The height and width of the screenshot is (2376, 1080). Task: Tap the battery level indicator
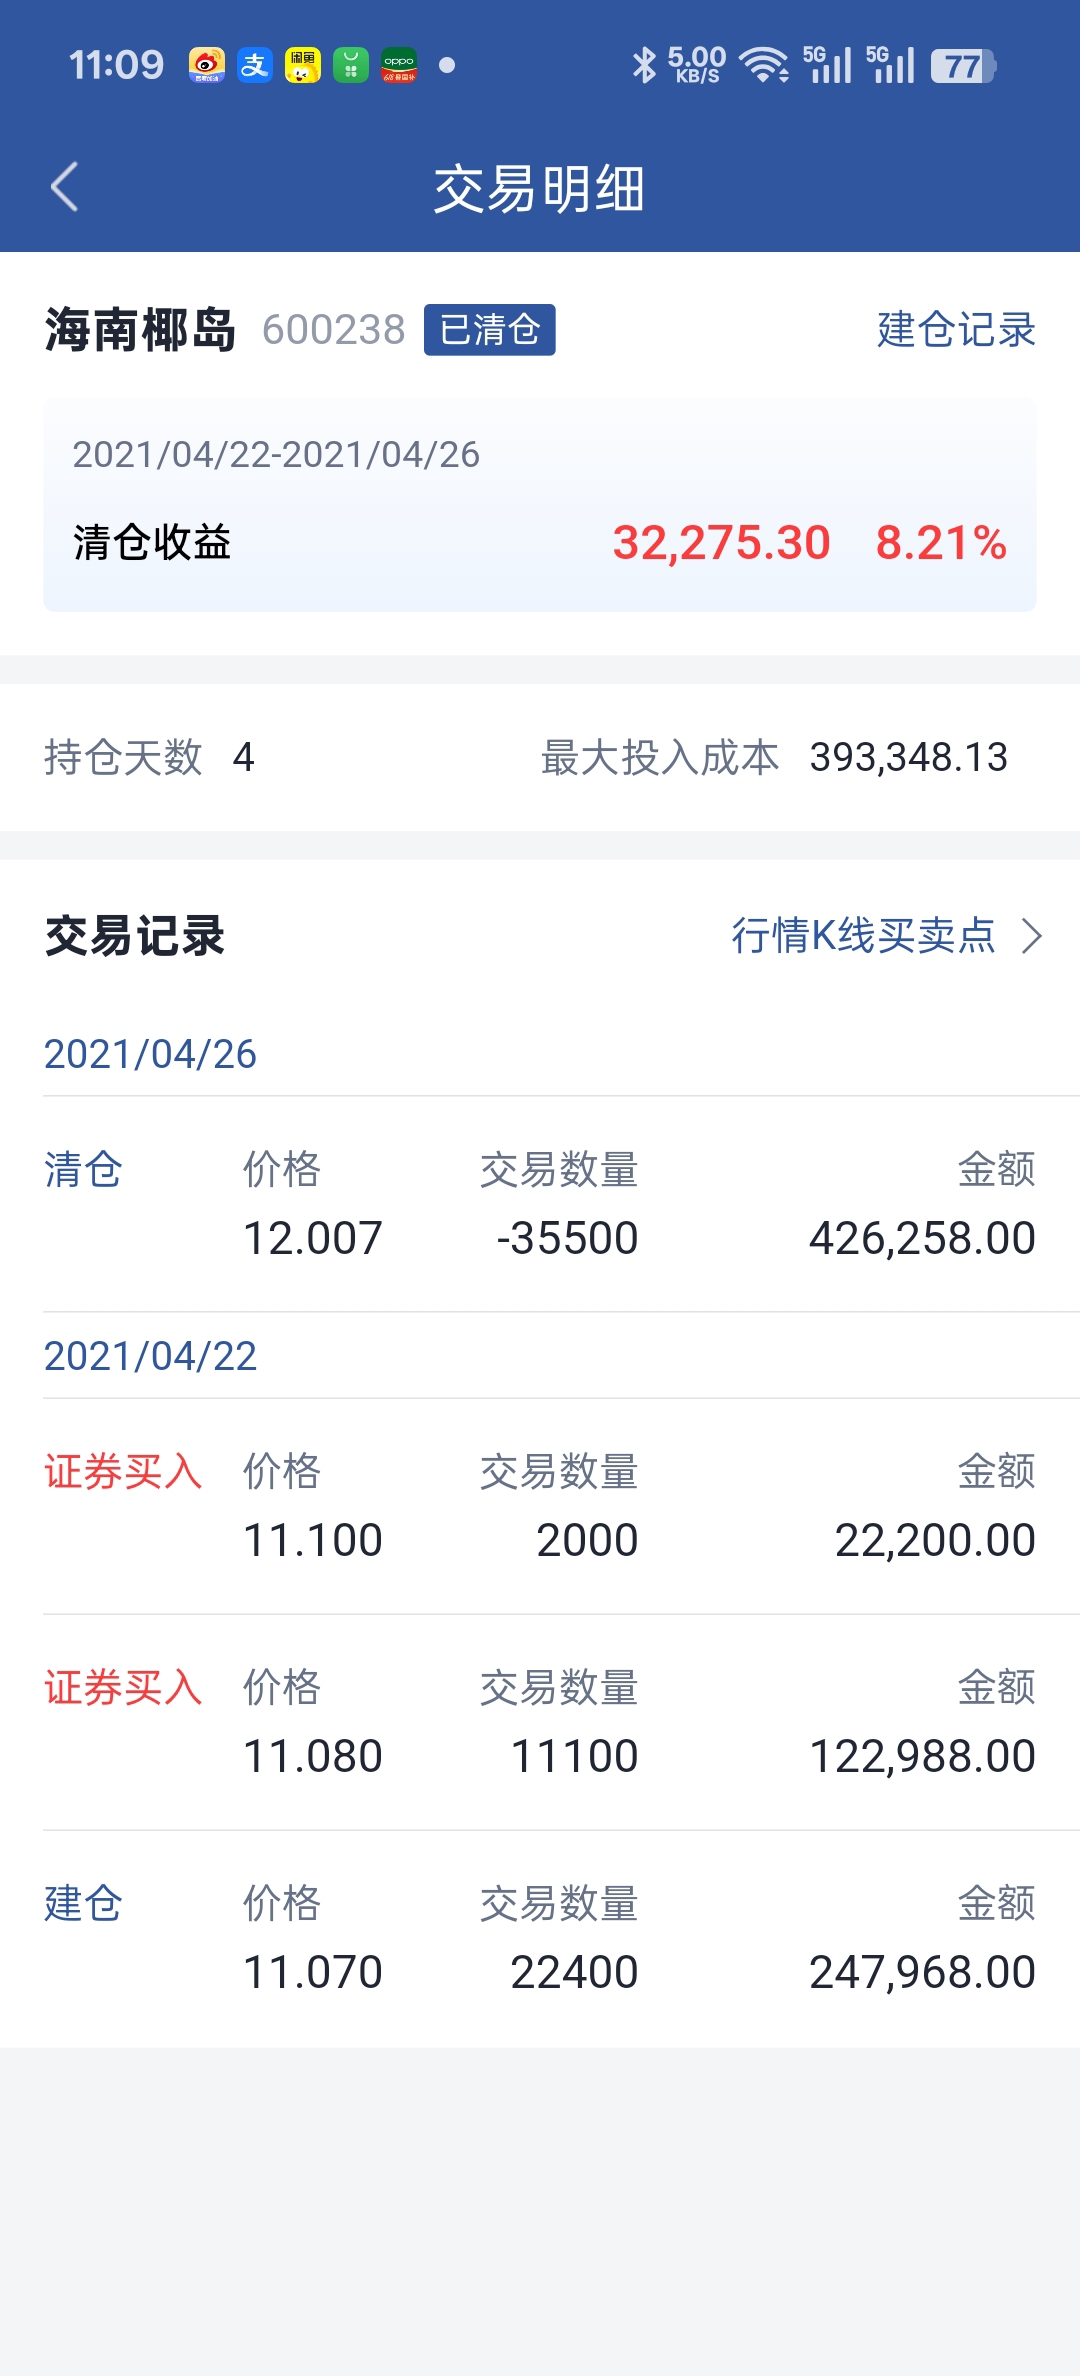pos(963,66)
